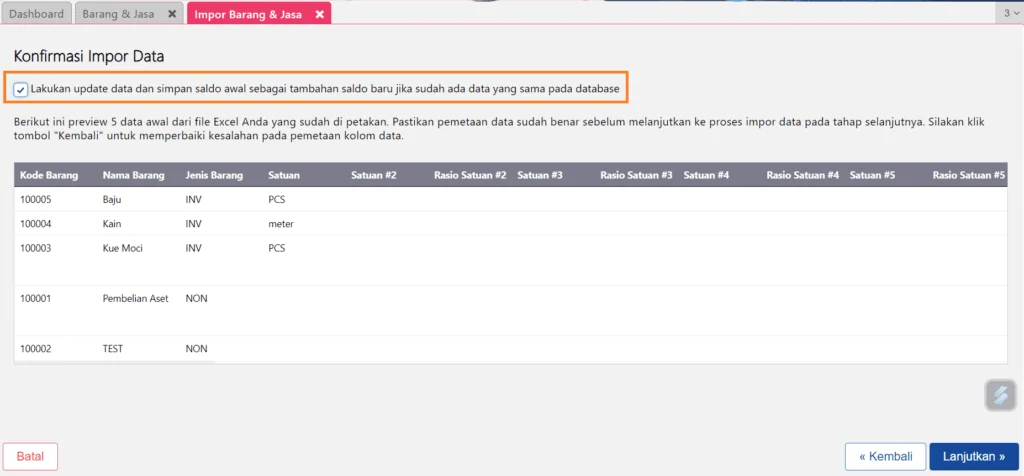1024x476 pixels.
Task: Click the Jenis Barang column header
Action: click(214, 175)
